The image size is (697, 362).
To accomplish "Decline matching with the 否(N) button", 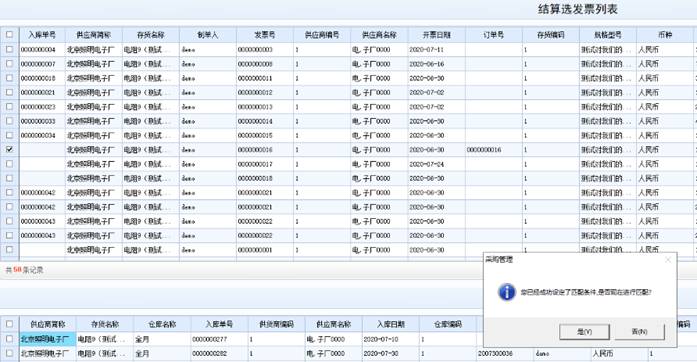I will click(x=640, y=332).
